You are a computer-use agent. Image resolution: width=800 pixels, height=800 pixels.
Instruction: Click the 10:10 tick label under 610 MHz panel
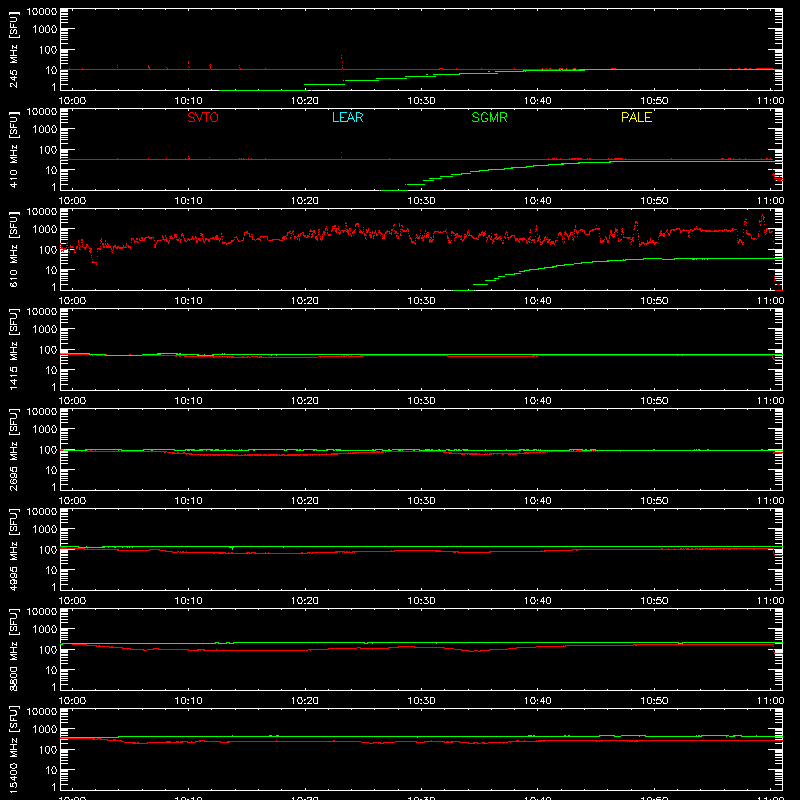pos(188,301)
